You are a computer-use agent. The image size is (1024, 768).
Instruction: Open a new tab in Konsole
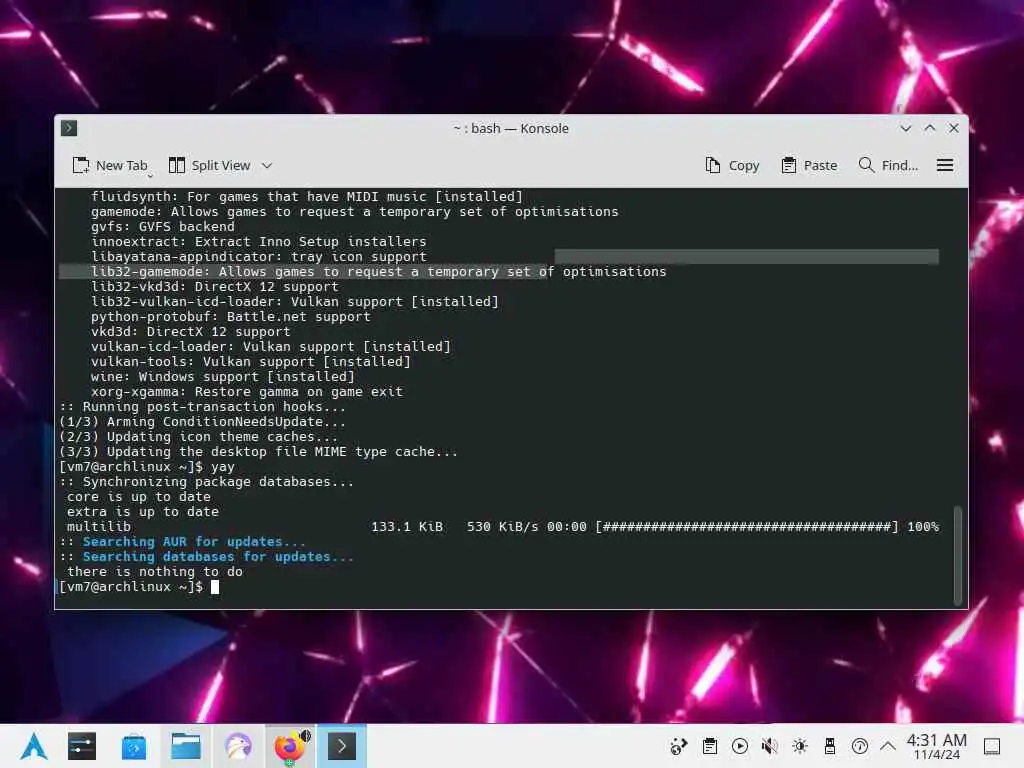pos(110,166)
